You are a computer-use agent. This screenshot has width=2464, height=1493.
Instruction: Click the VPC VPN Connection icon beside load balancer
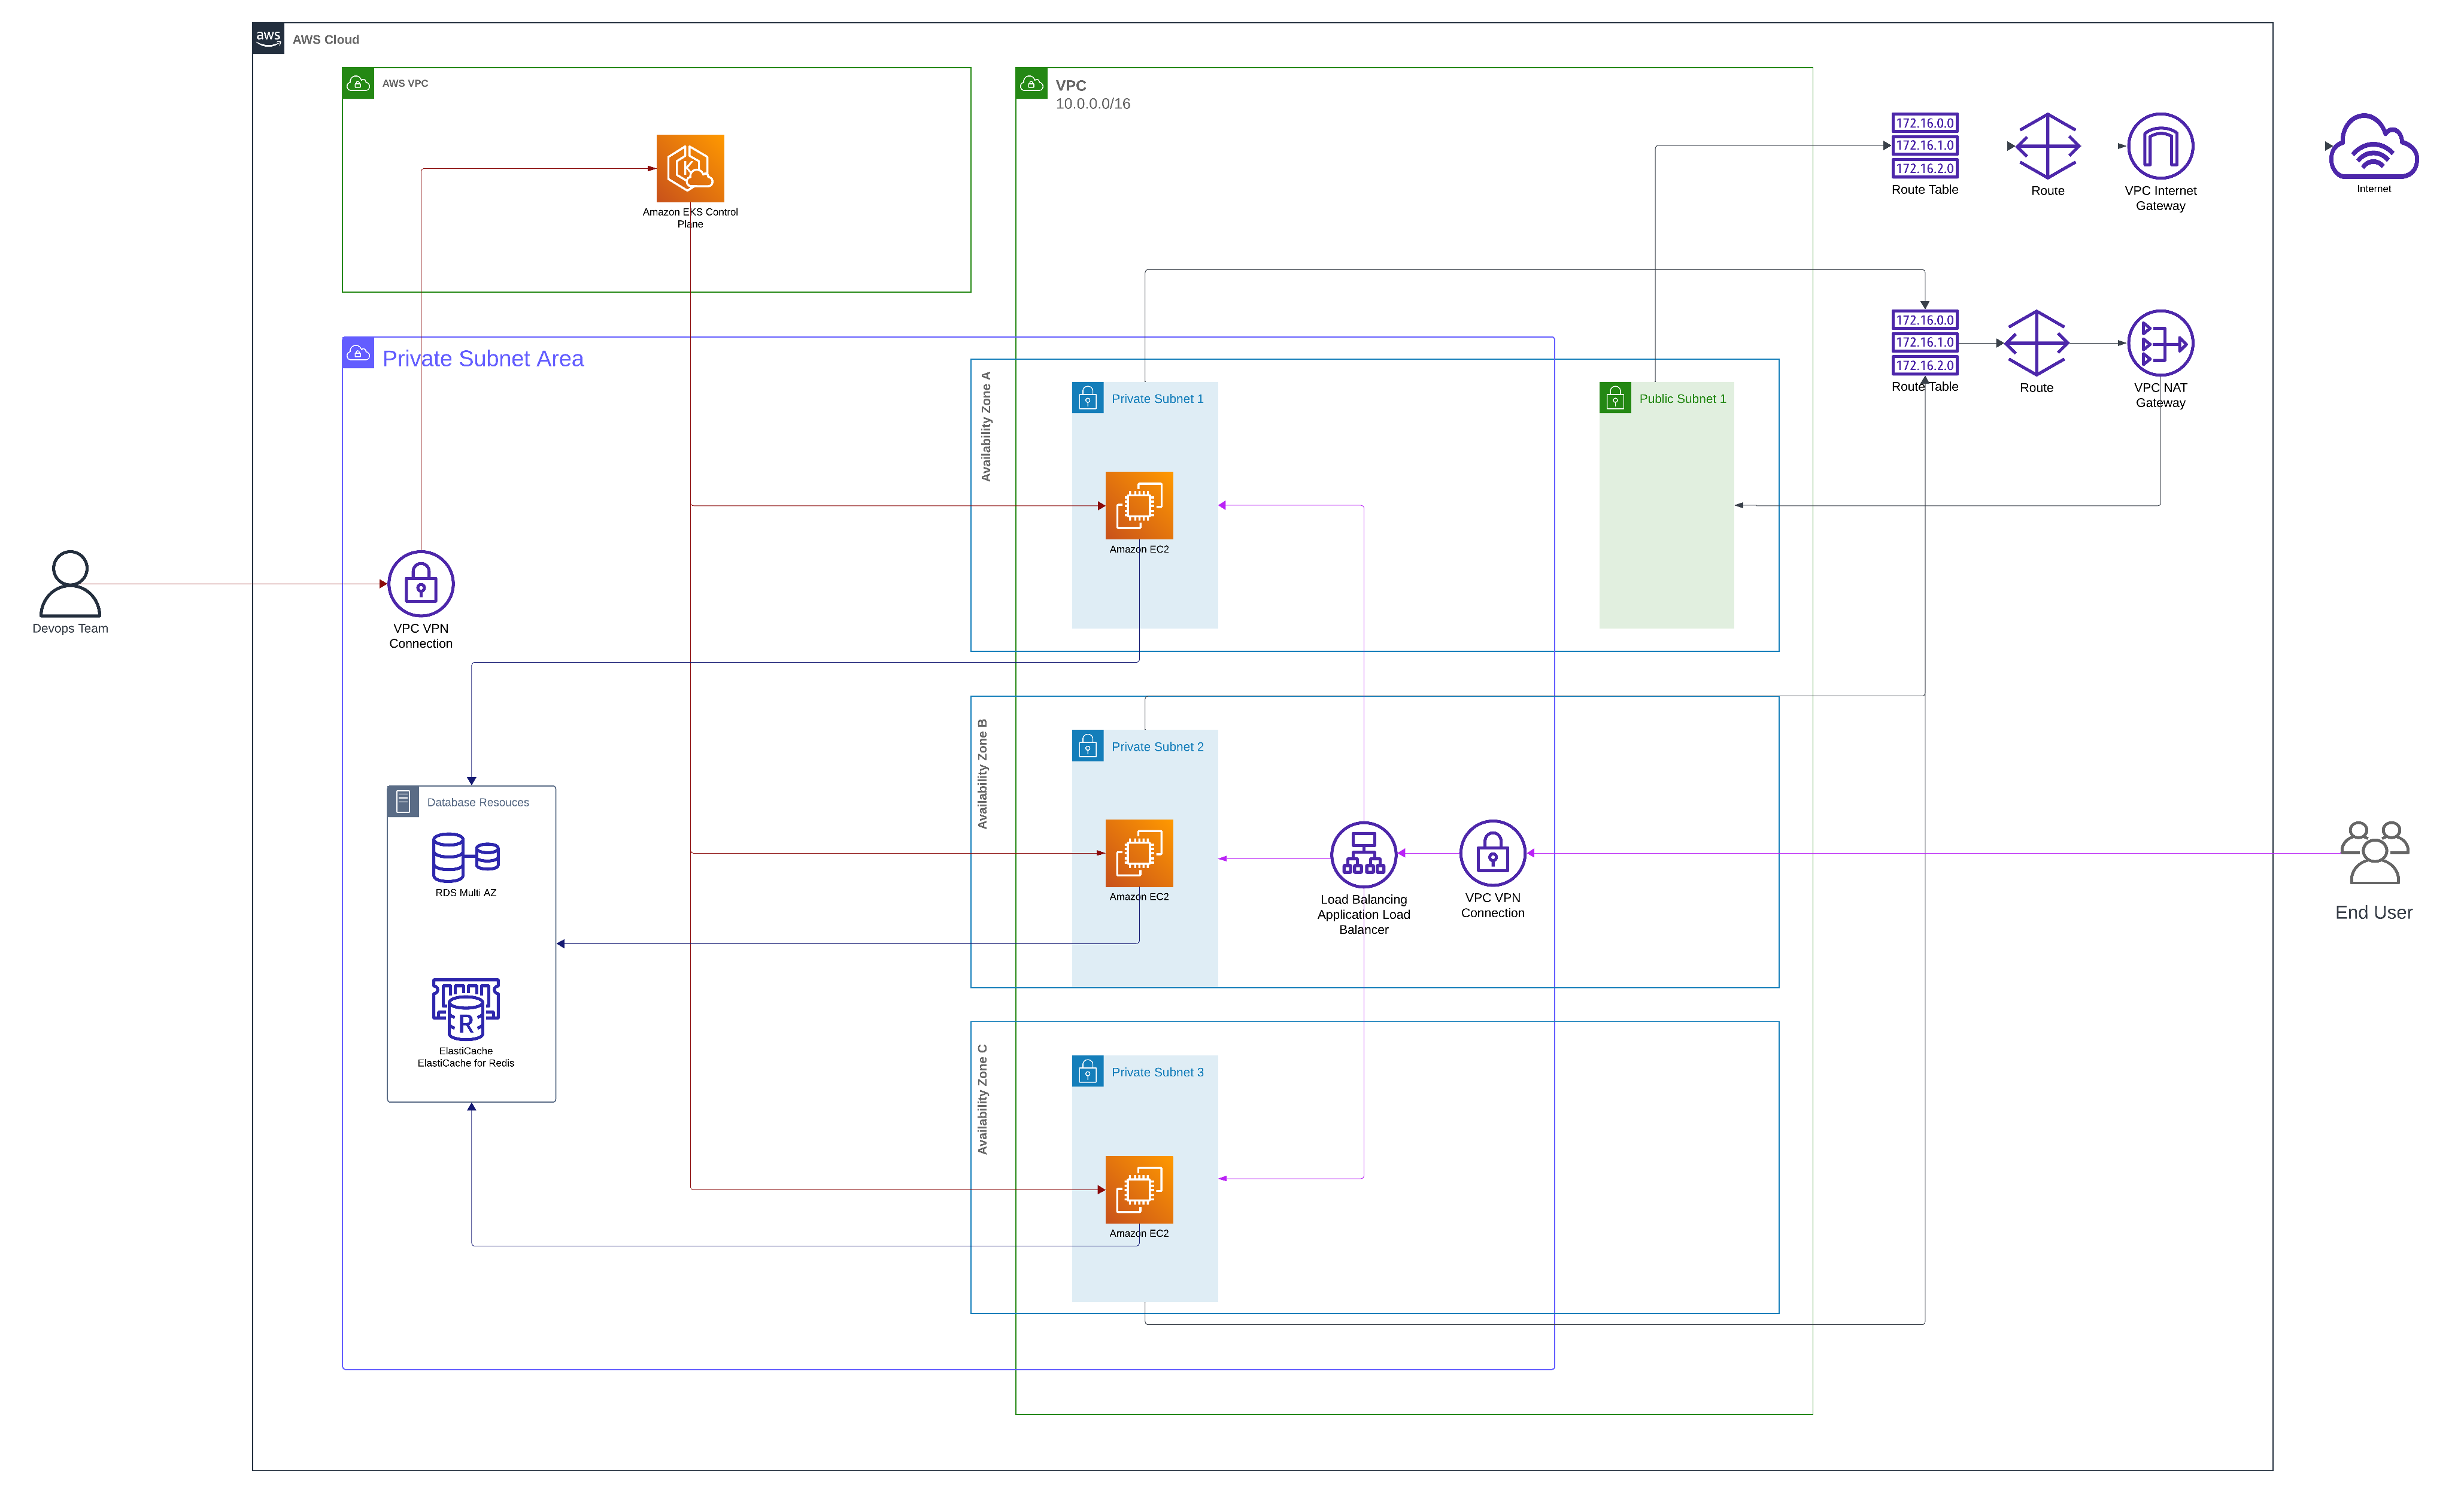click(x=1493, y=853)
